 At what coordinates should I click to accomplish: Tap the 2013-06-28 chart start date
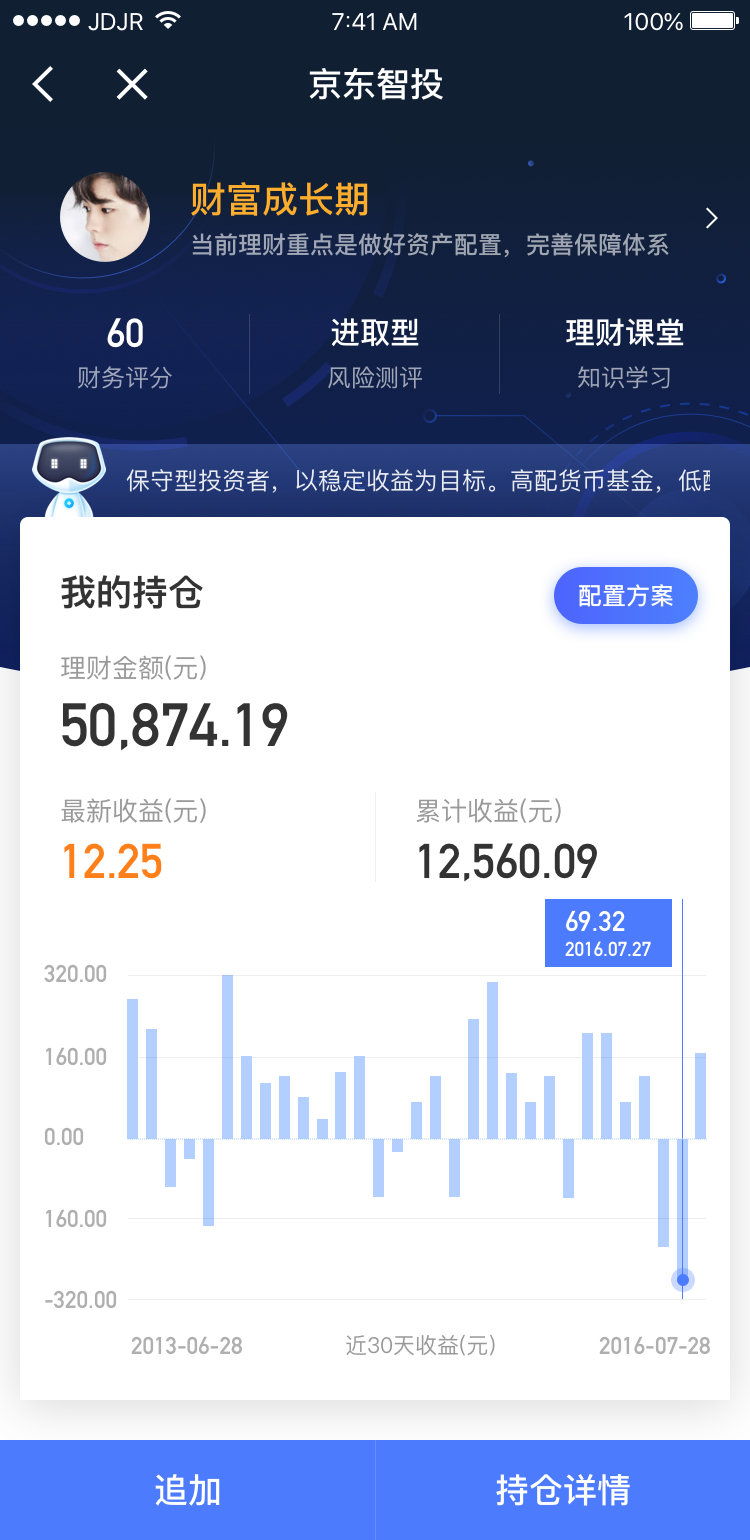[x=187, y=1346]
